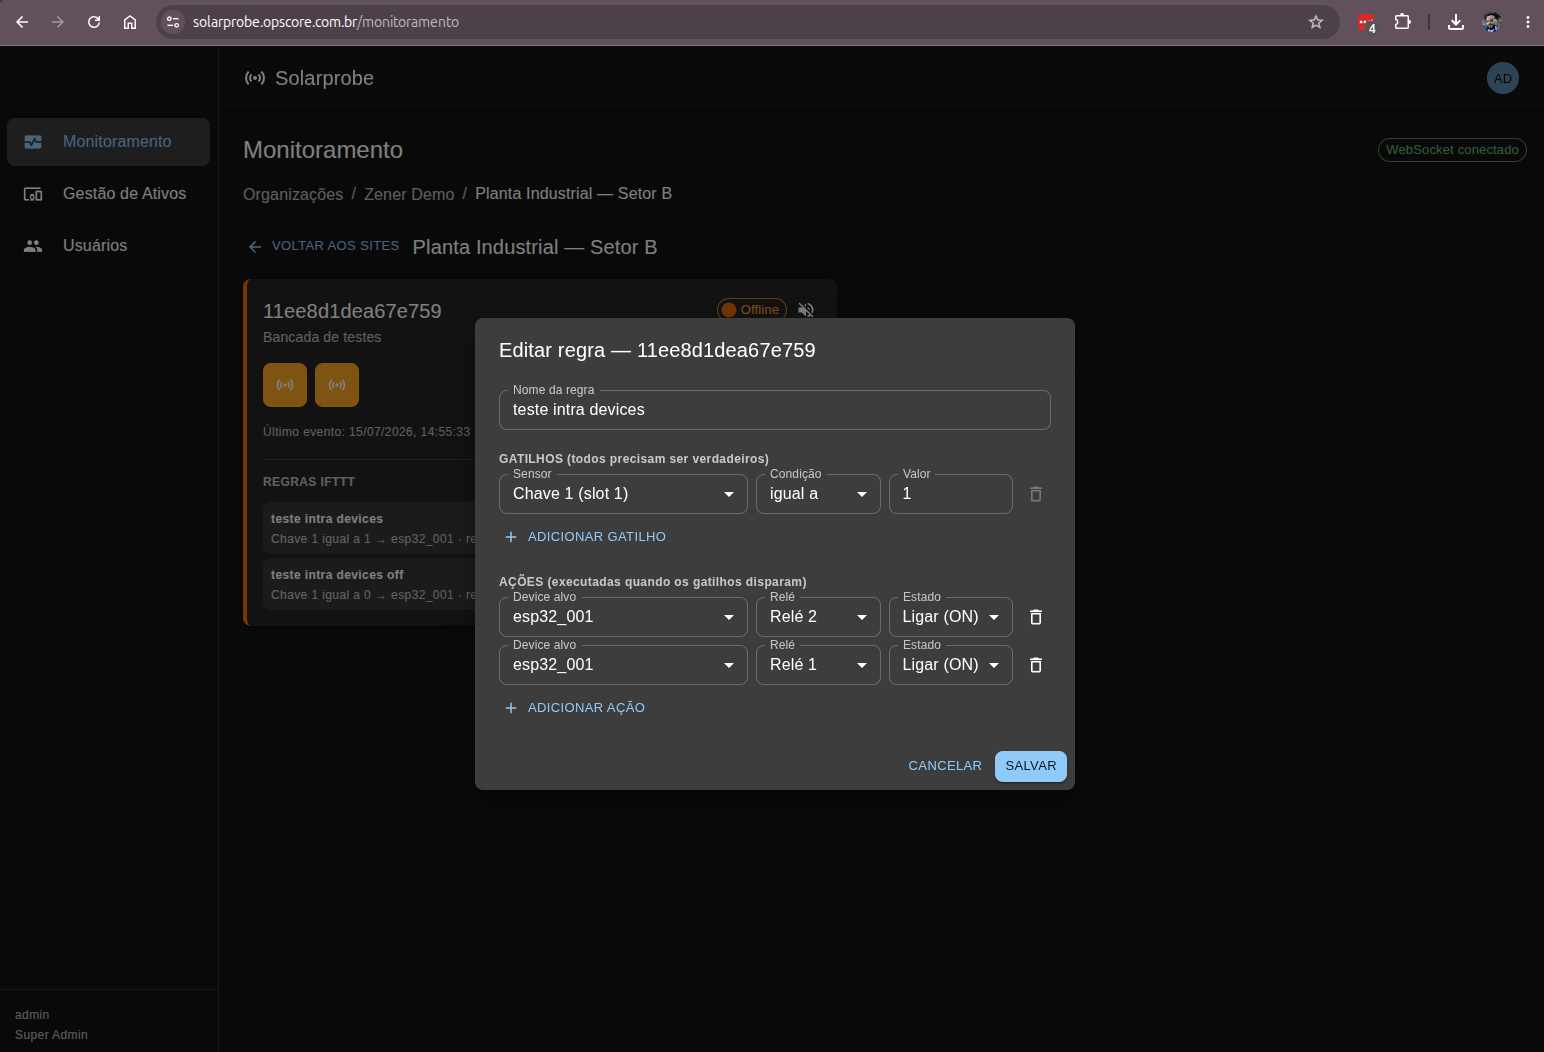Delete the Relé 1 action row
The image size is (1544, 1052).
point(1036,665)
